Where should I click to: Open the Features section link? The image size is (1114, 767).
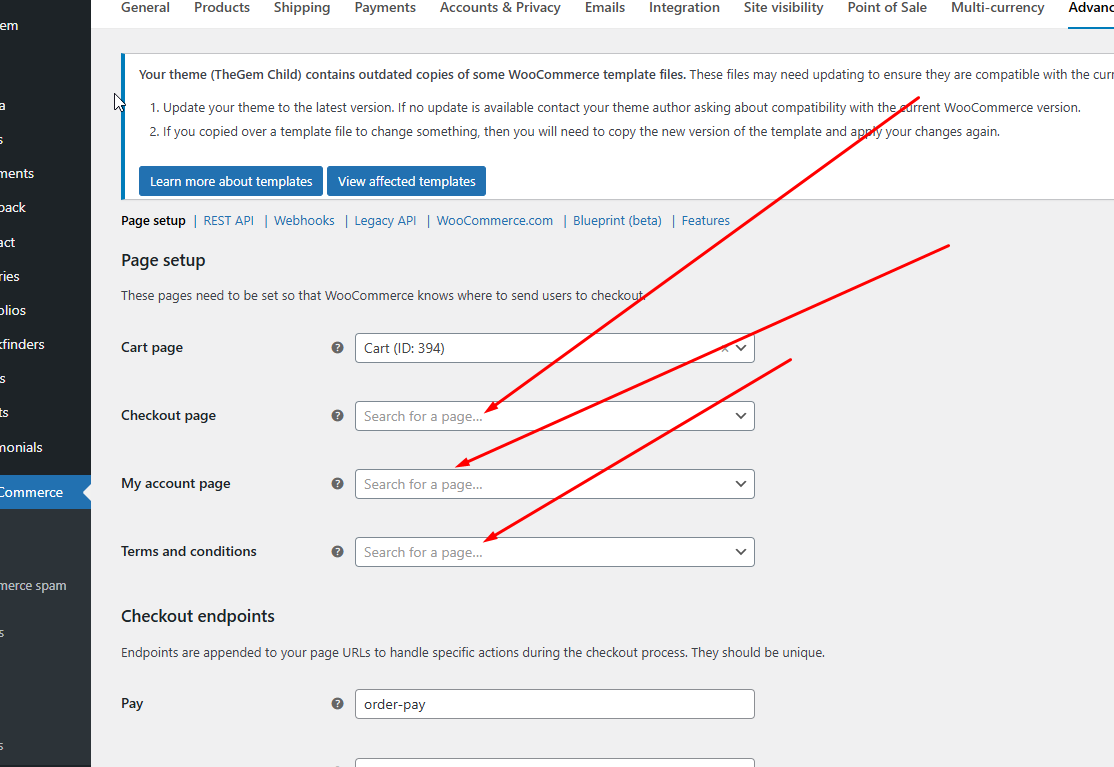click(x=705, y=221)
